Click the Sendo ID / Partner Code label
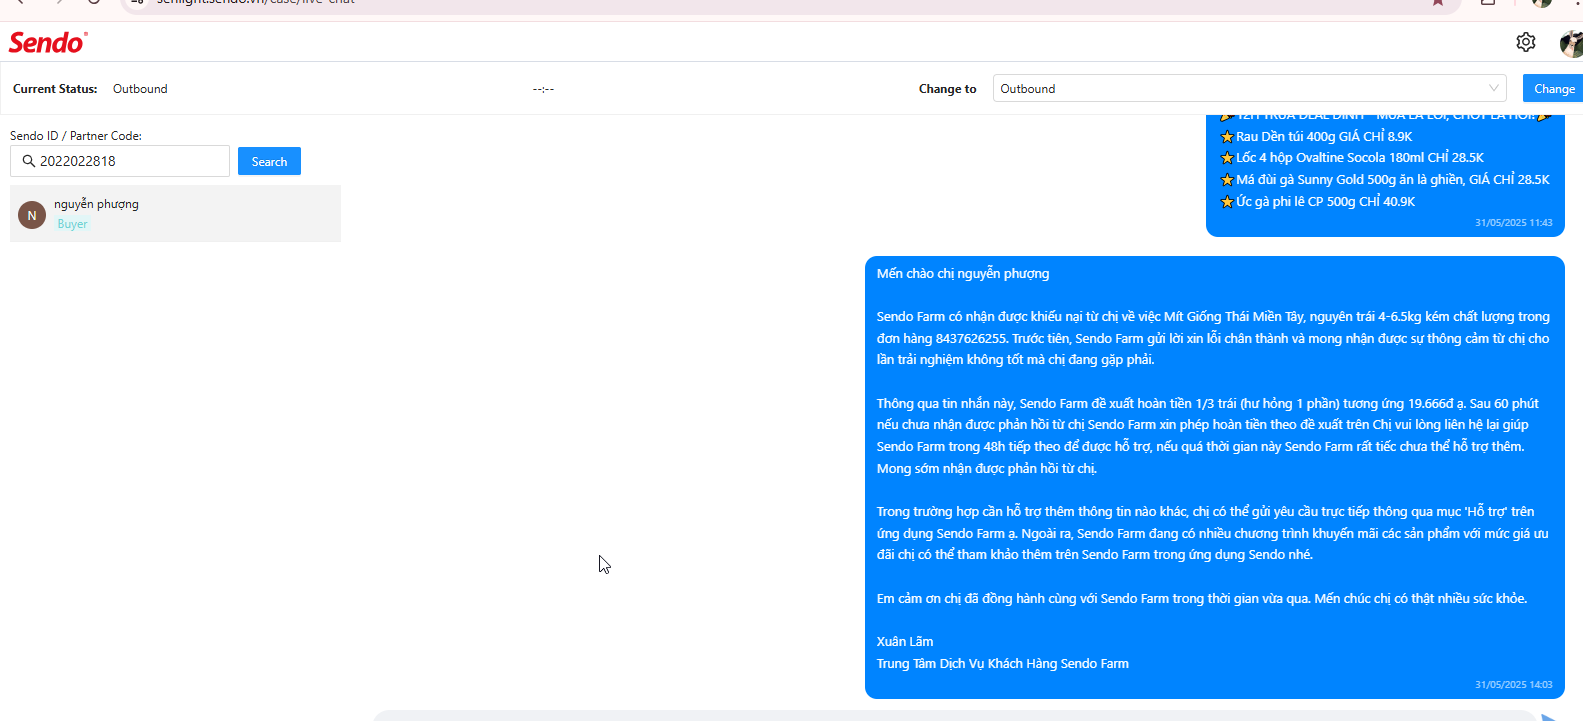The image size is (1583, 721). pyautogui.click(x=76, y=136)
